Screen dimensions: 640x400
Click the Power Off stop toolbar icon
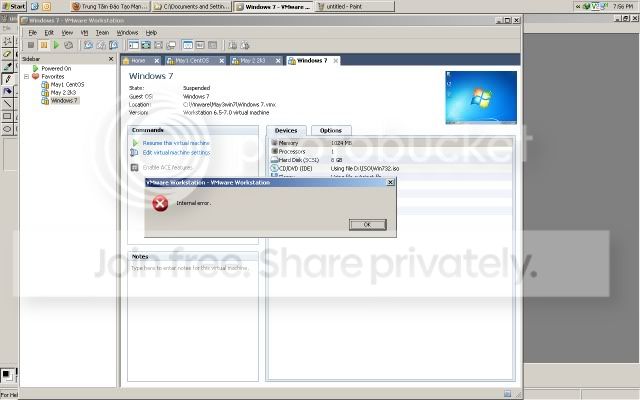pyautogui.click(x=31, y=45)
